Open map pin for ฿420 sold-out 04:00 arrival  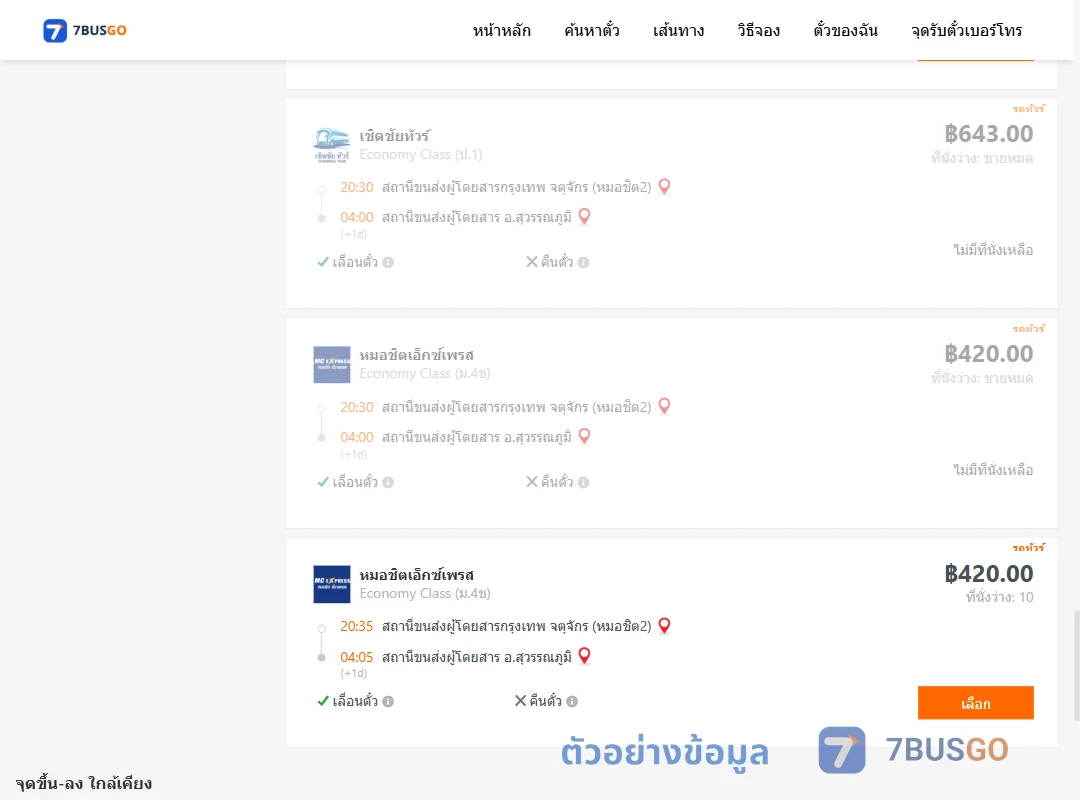pyautogui.click(x=584, y=436)
